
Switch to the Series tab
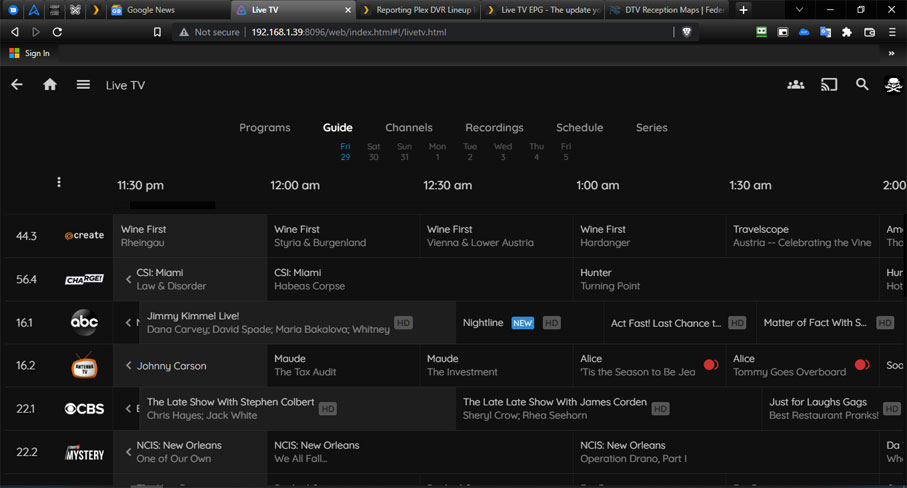point(652,128)
